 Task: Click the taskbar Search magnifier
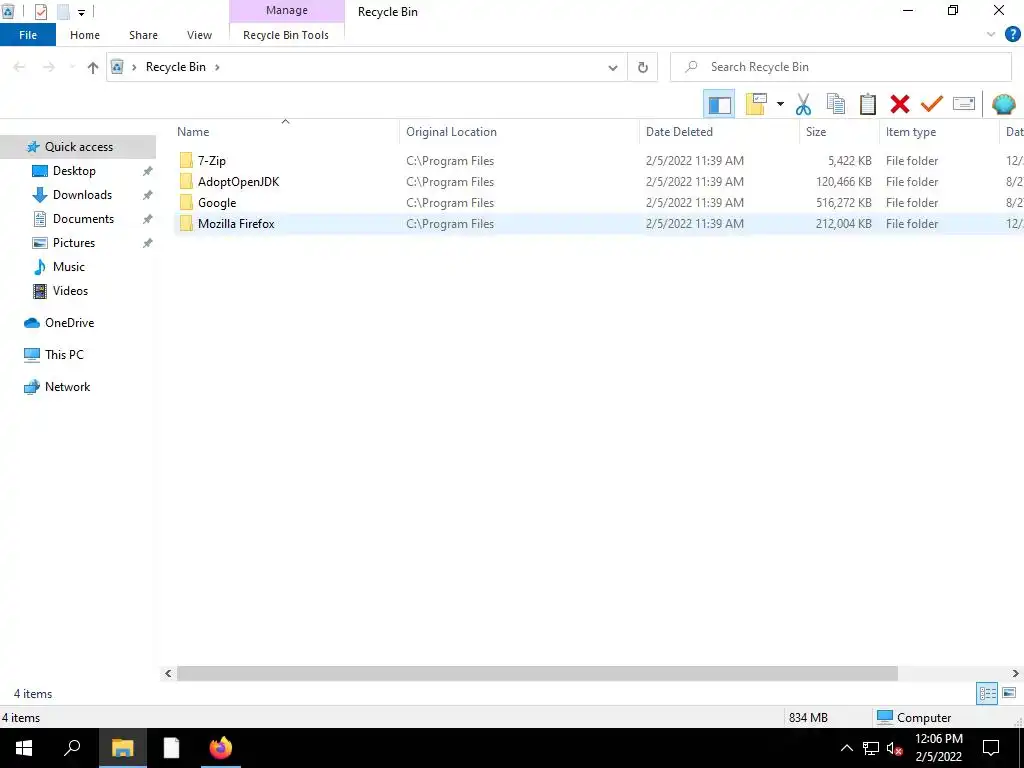point(72,748)
